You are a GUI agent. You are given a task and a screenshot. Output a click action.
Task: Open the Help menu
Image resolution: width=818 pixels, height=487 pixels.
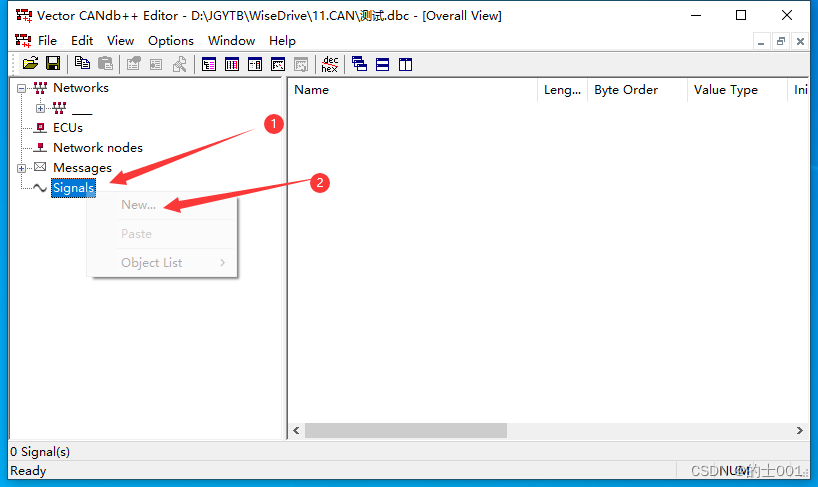[282, 41]
